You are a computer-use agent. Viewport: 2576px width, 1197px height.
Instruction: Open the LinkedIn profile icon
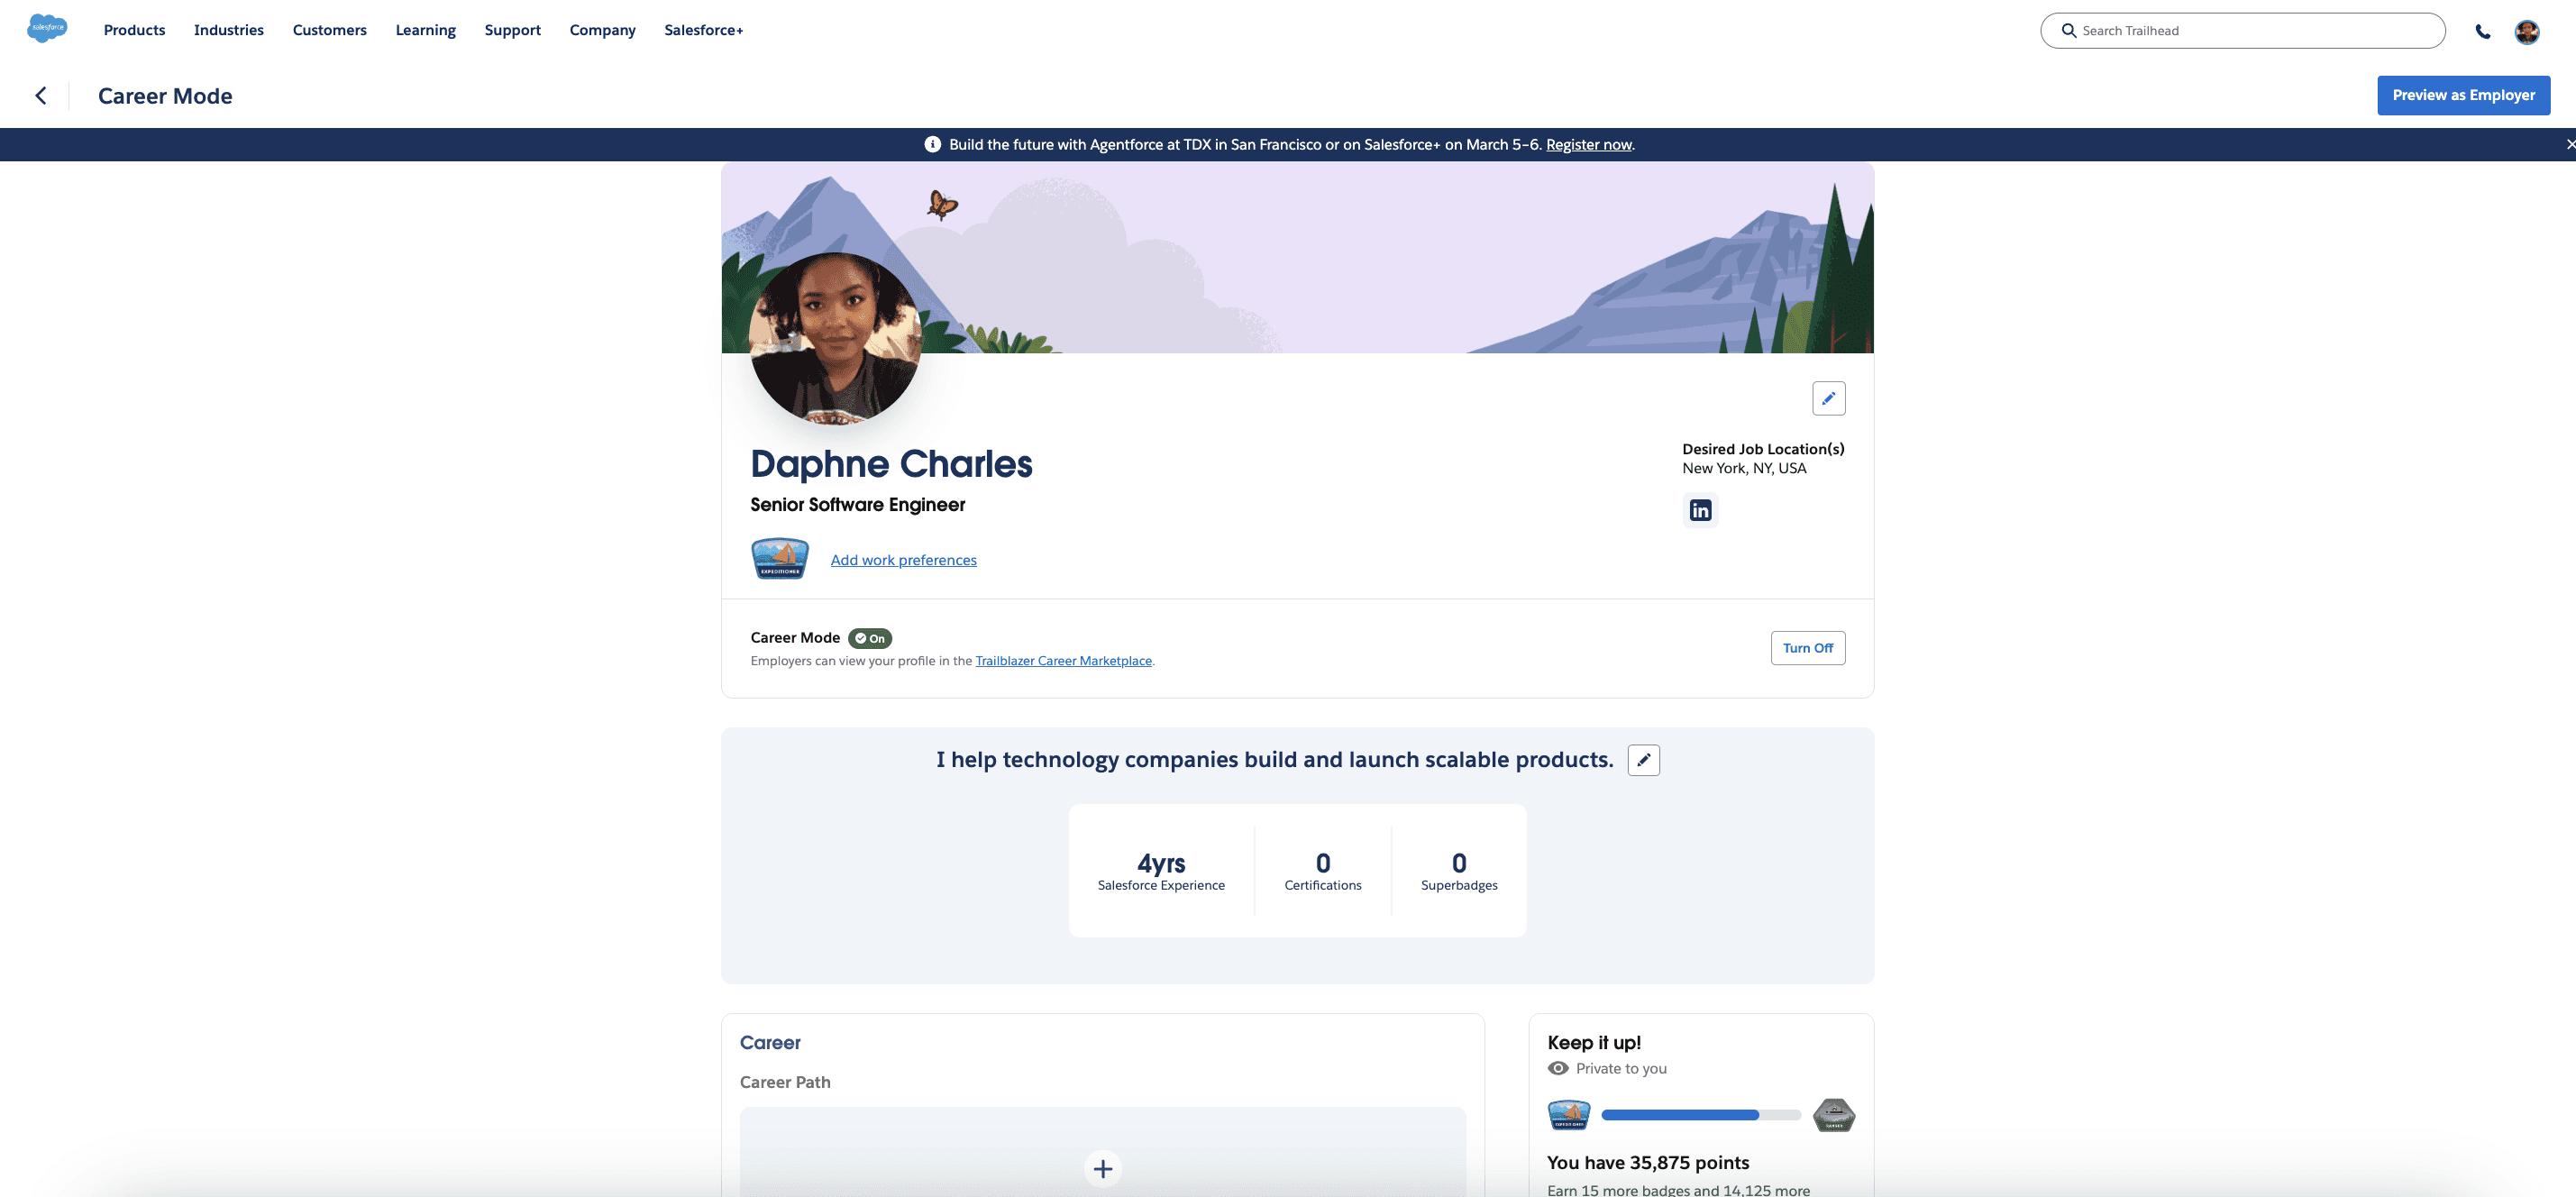1700,510
